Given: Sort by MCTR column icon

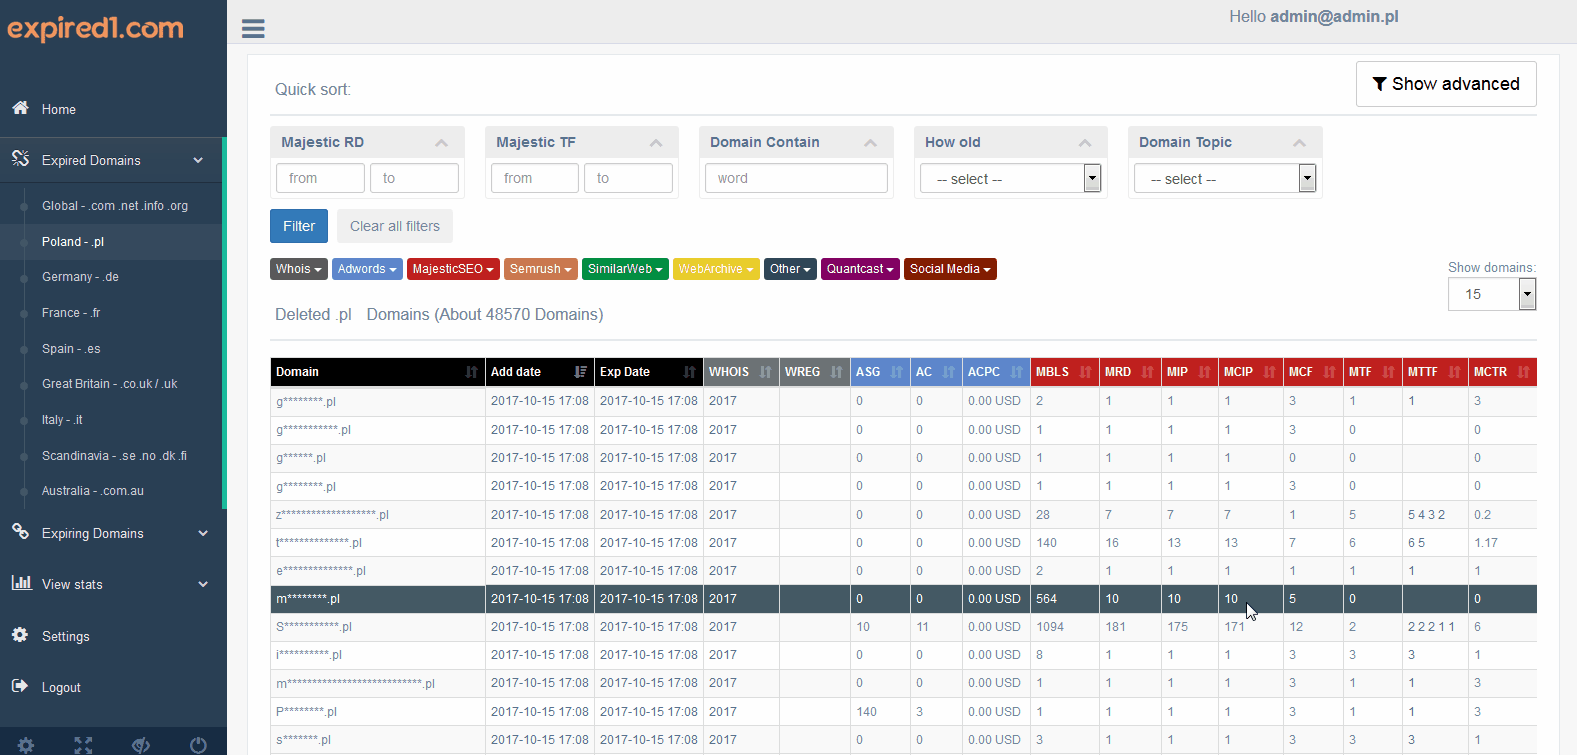Looking at the screenshot, I should (1524, 372).
